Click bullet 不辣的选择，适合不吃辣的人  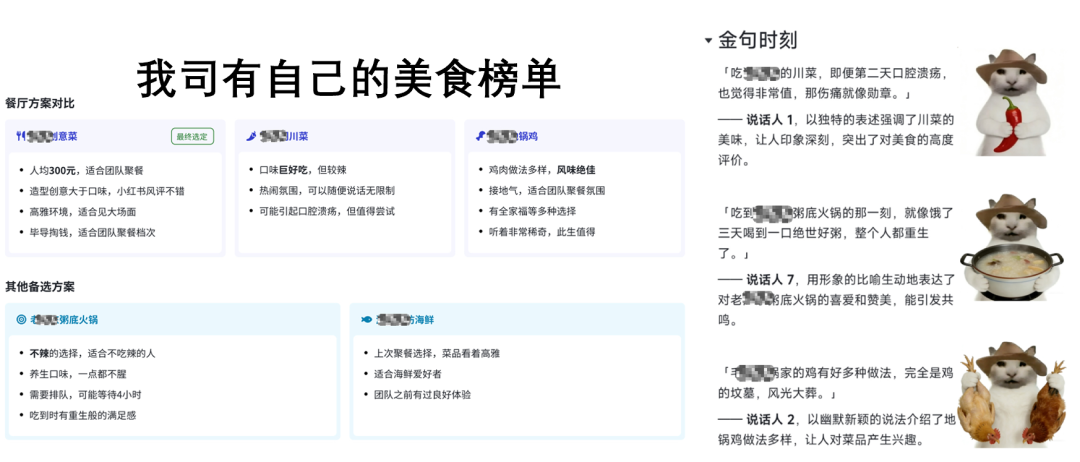[x=92, y=353]
